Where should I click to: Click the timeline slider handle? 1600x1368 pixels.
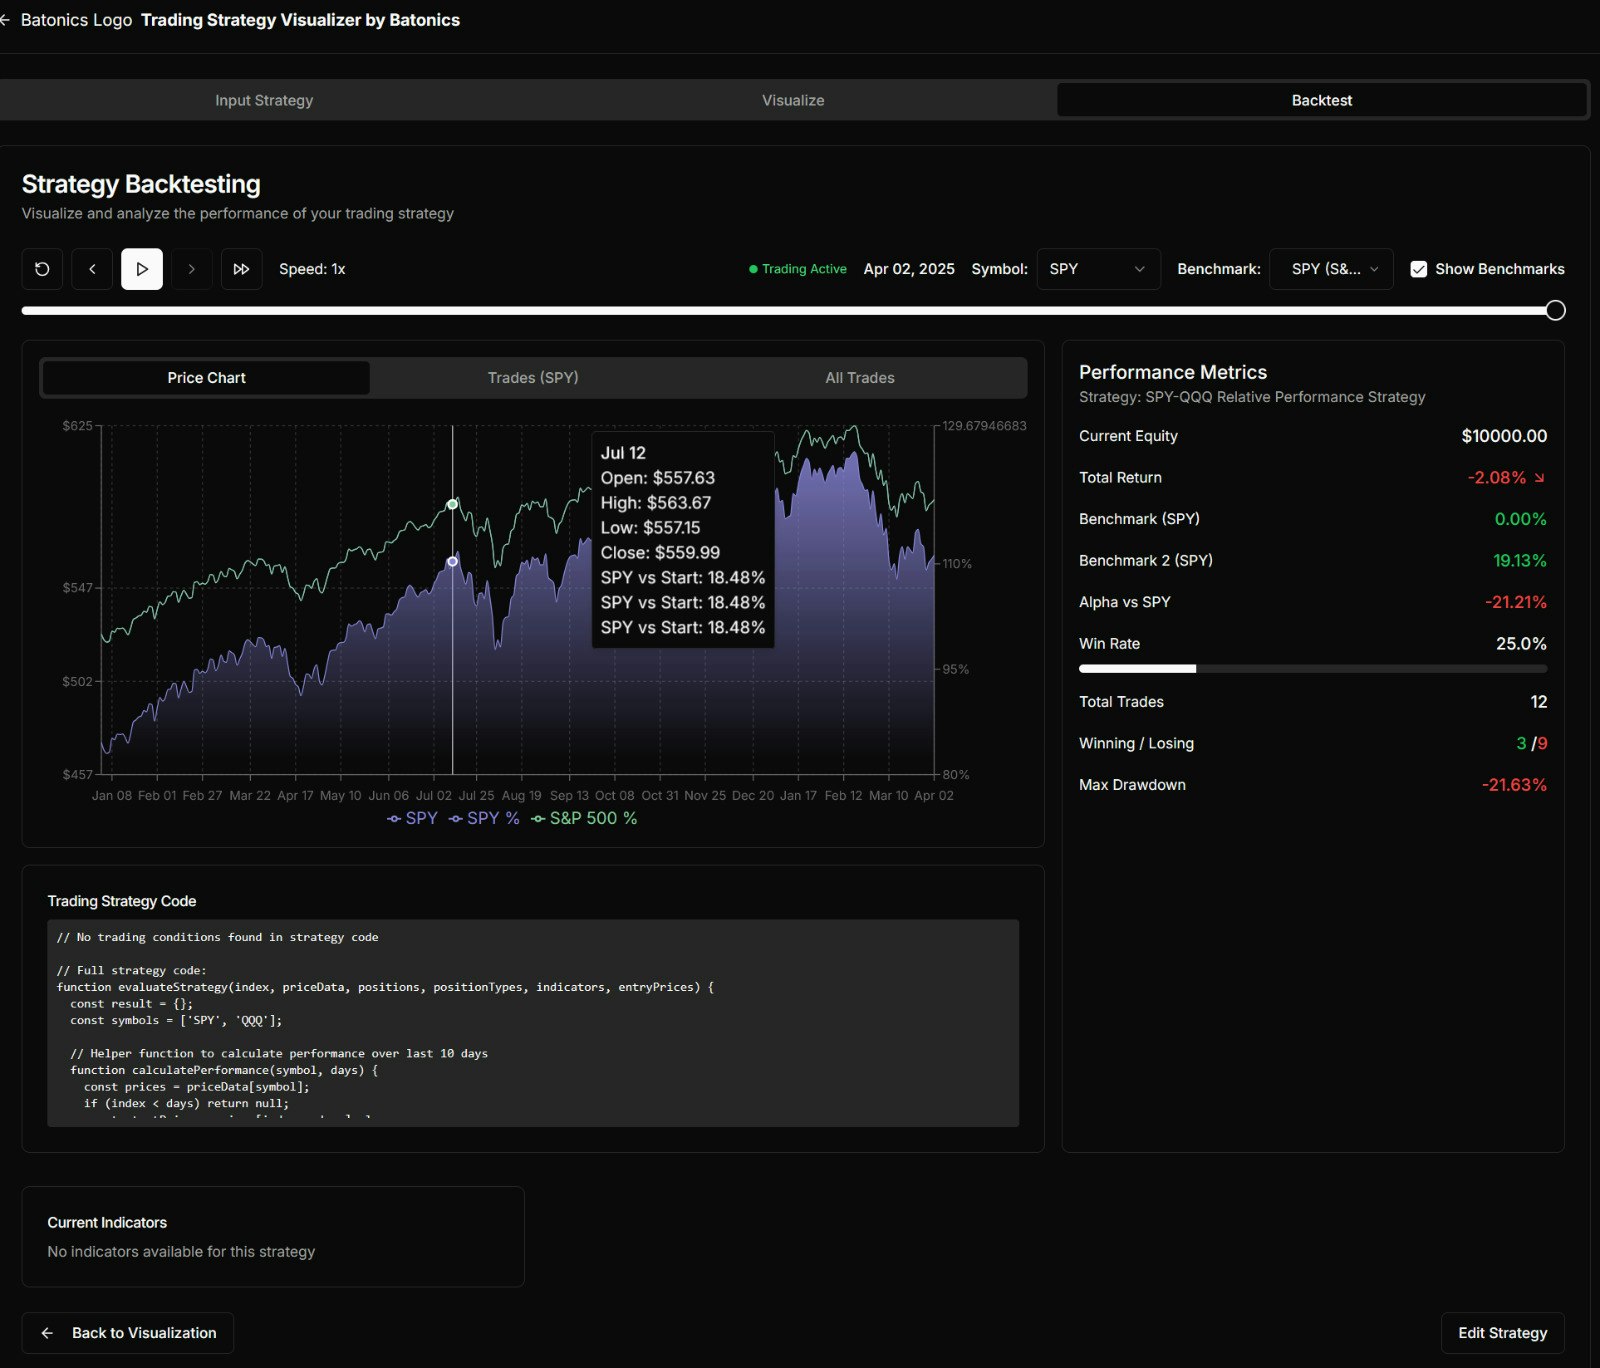click(1555, 310)
